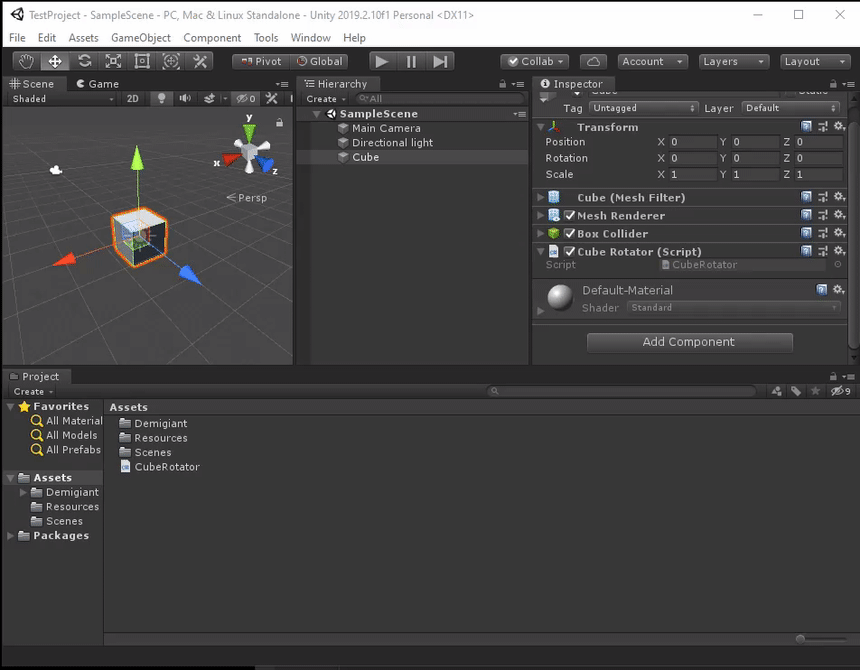Open the cloud Services button
Screen dimensions: 860x670
coord(593,61)
